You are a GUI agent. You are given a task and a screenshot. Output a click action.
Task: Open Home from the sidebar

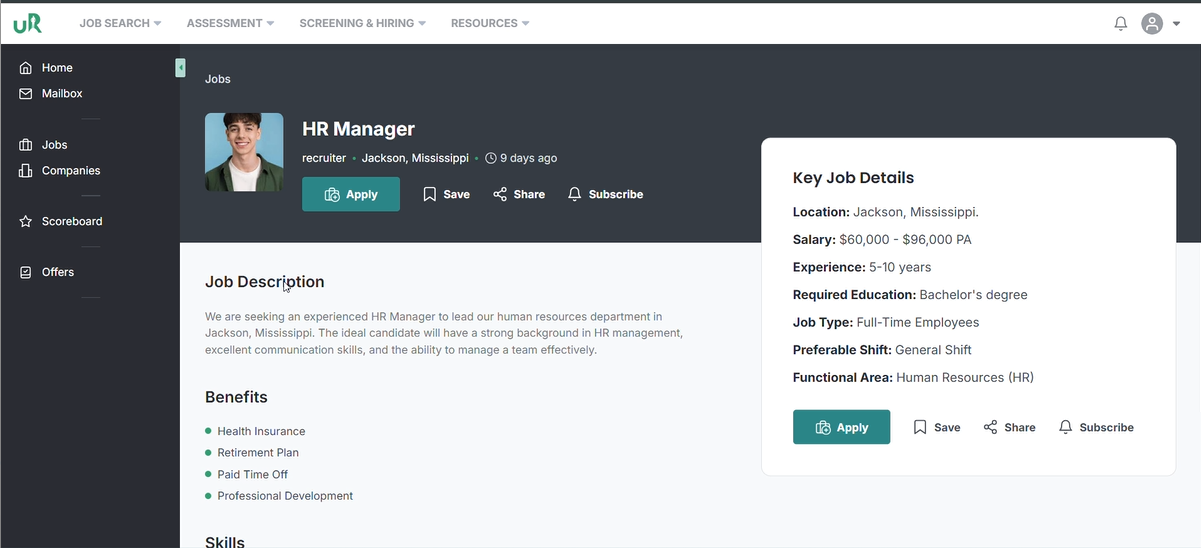(x=57, y=68)
